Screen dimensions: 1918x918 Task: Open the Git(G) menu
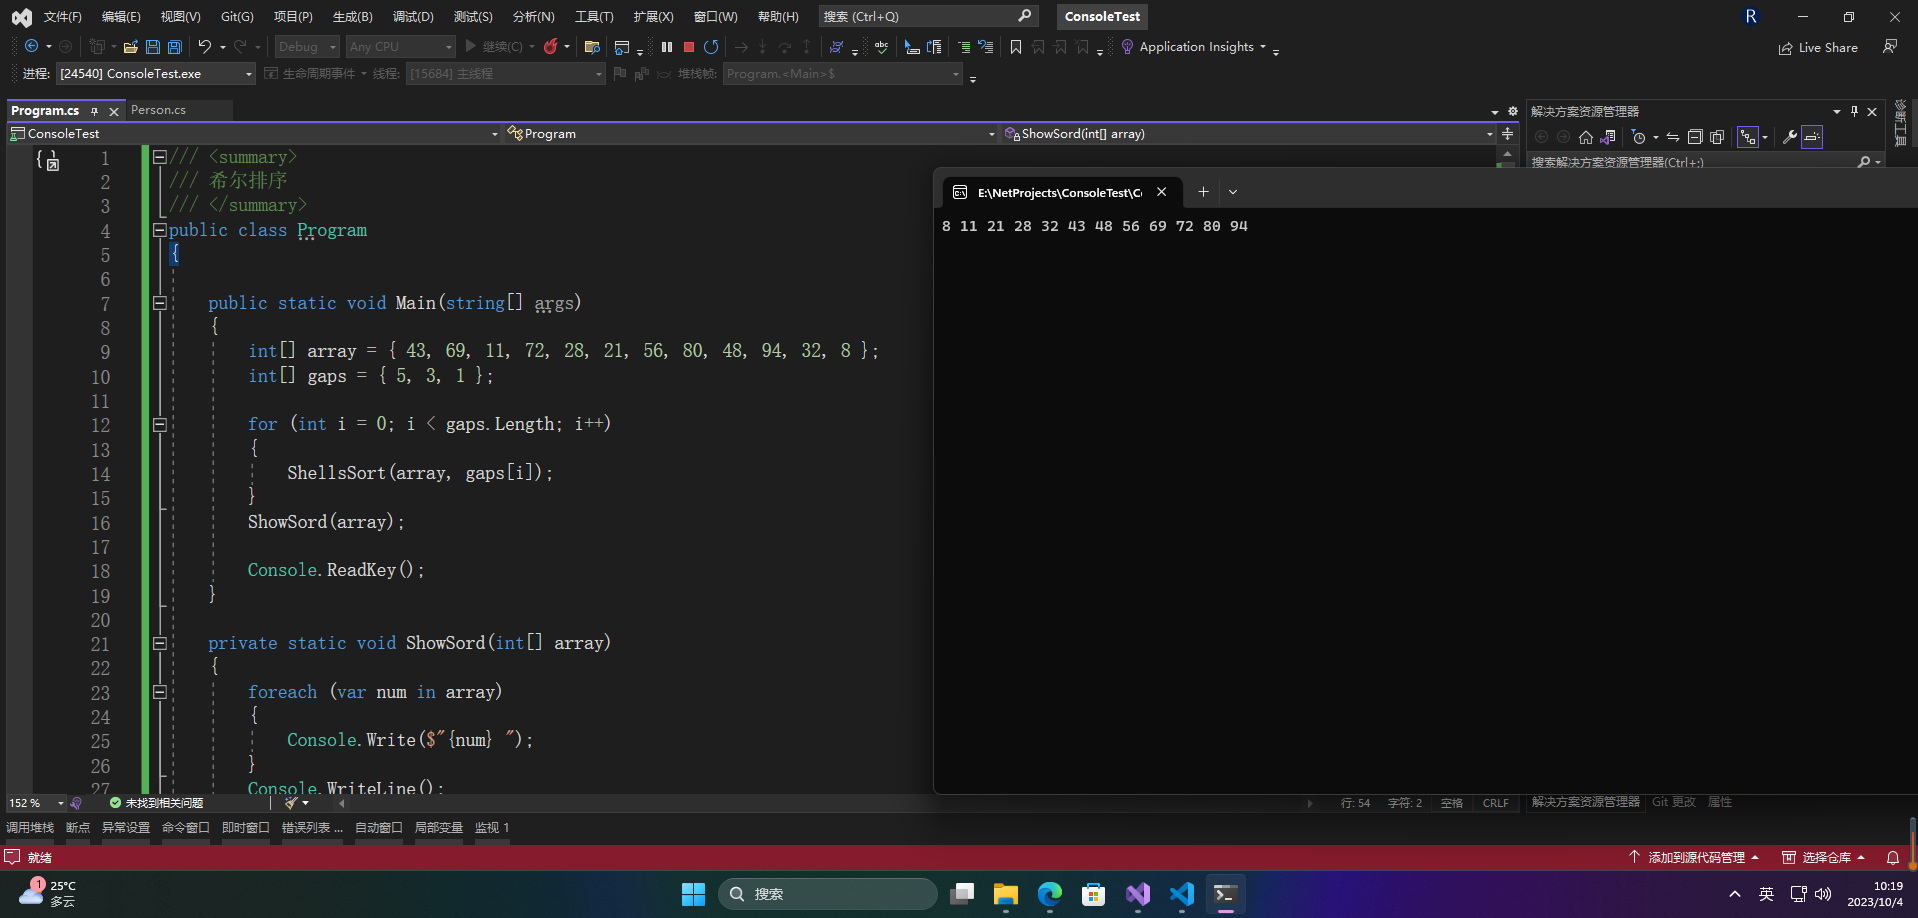click(x=237, y=16)
